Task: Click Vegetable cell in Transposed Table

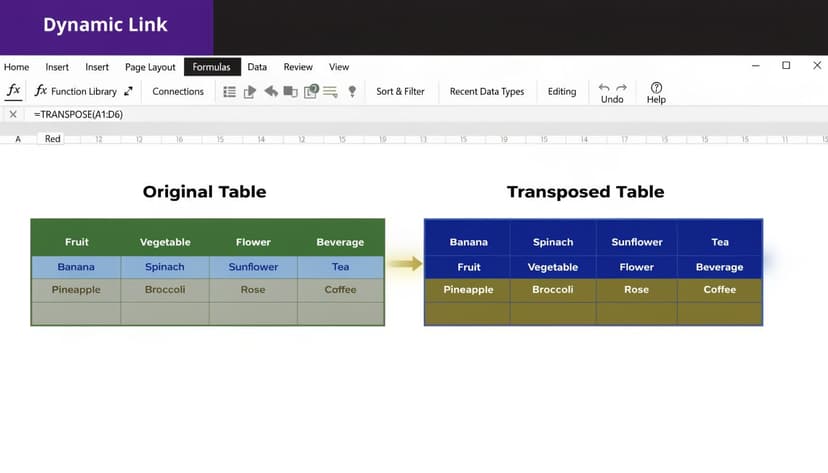Action: point(553,267)
